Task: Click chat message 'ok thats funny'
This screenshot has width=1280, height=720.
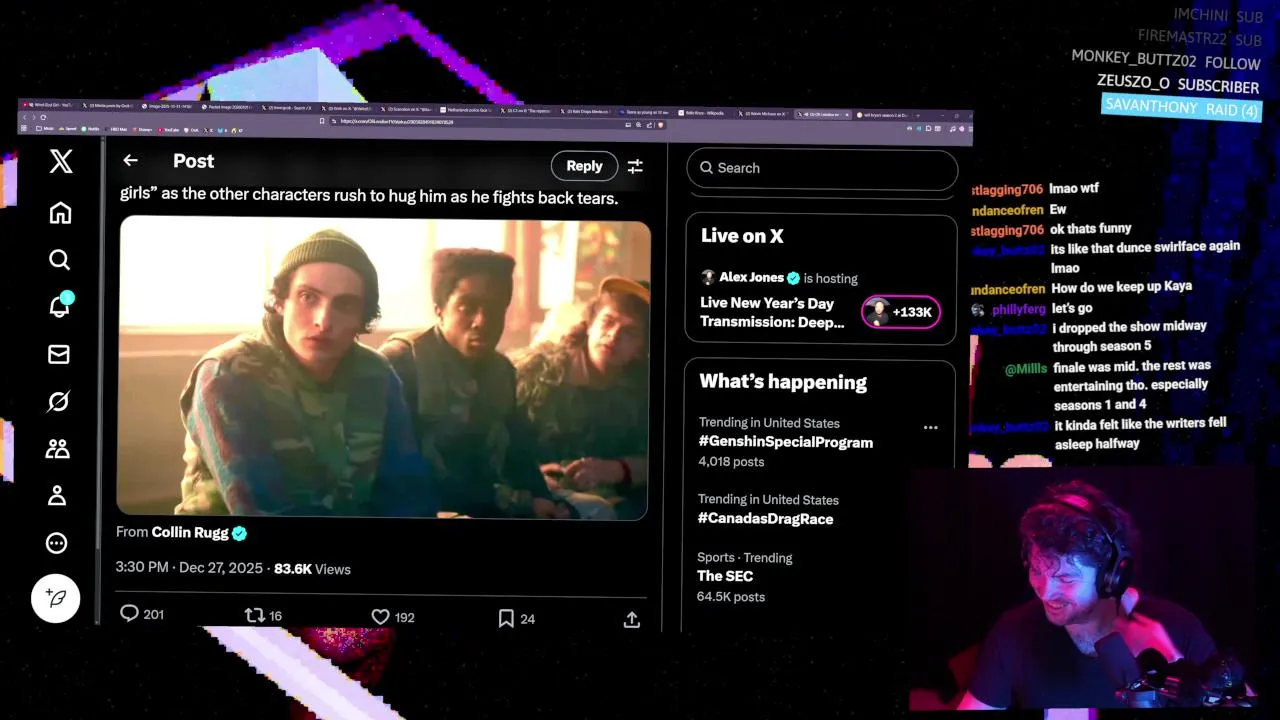Action: 1091,229
